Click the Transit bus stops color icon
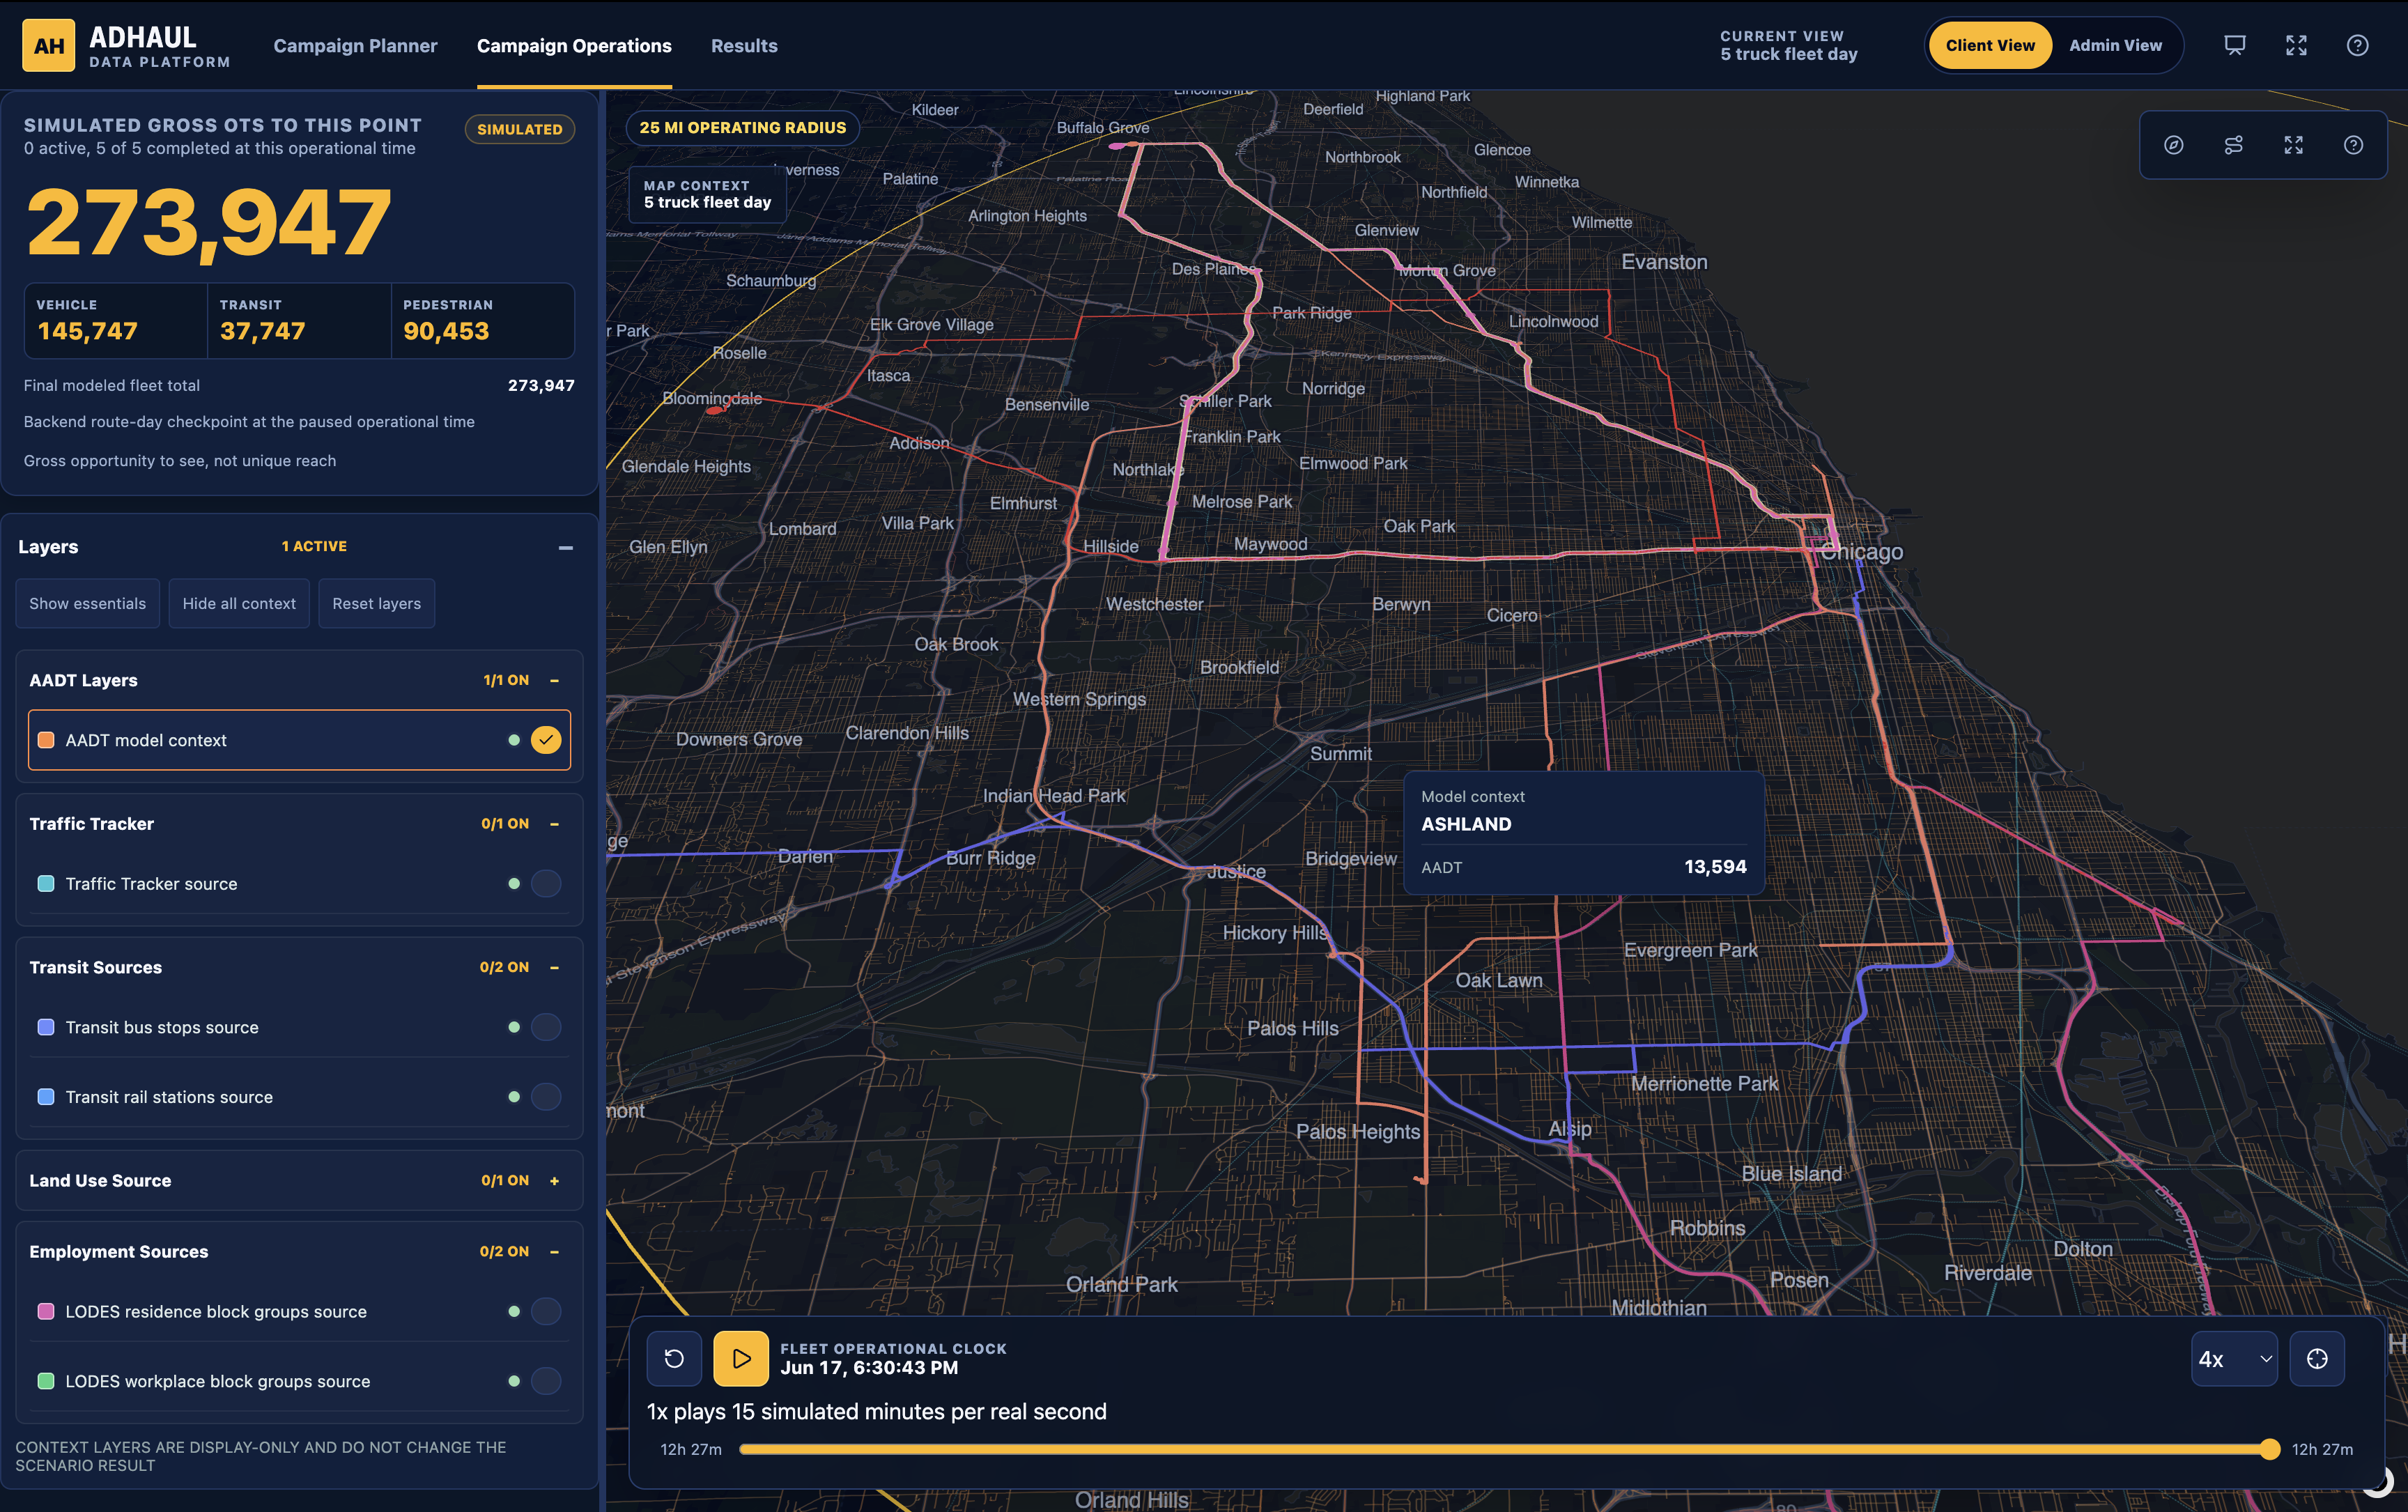 (x=45, y=1027)
